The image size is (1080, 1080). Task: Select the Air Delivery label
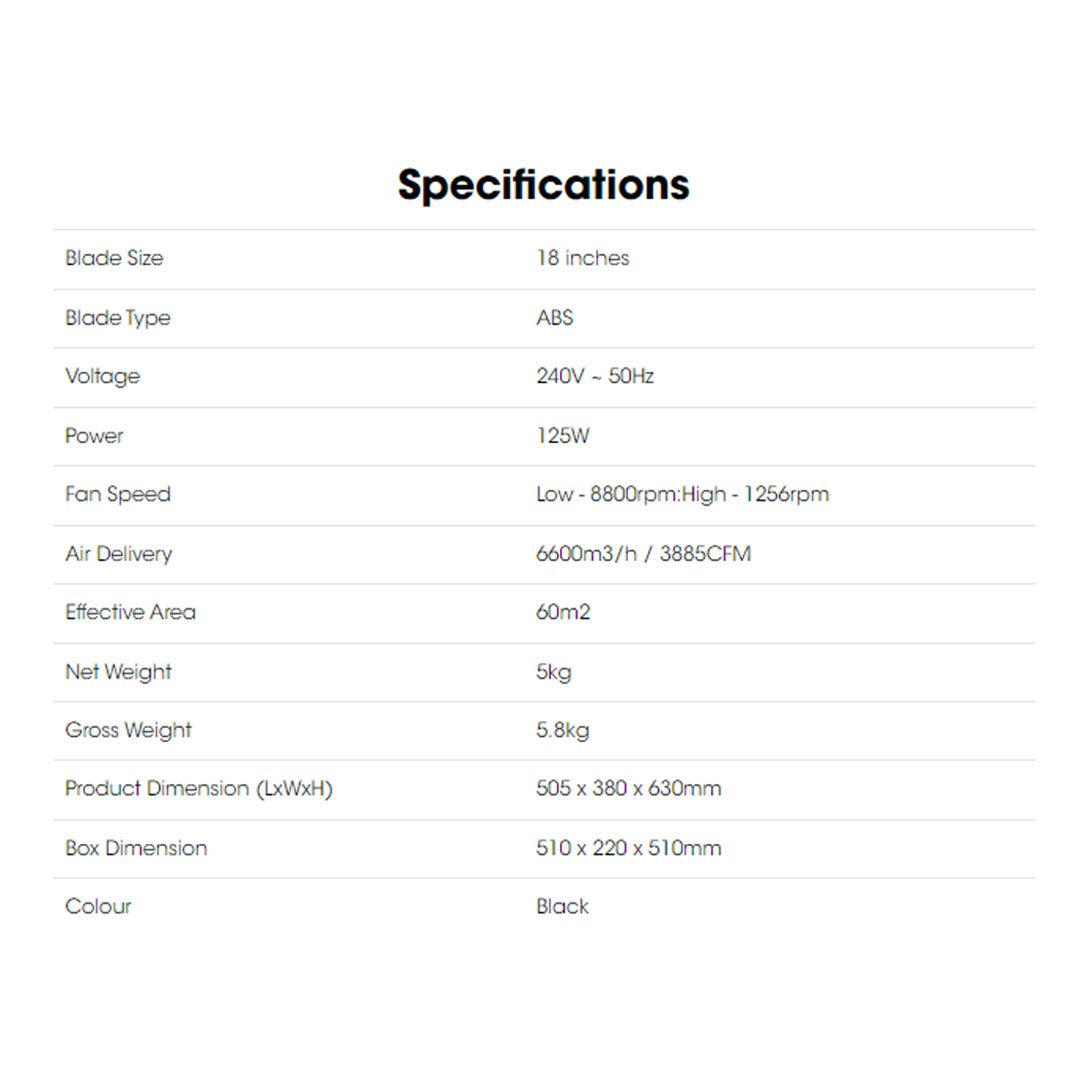(118, 553)
